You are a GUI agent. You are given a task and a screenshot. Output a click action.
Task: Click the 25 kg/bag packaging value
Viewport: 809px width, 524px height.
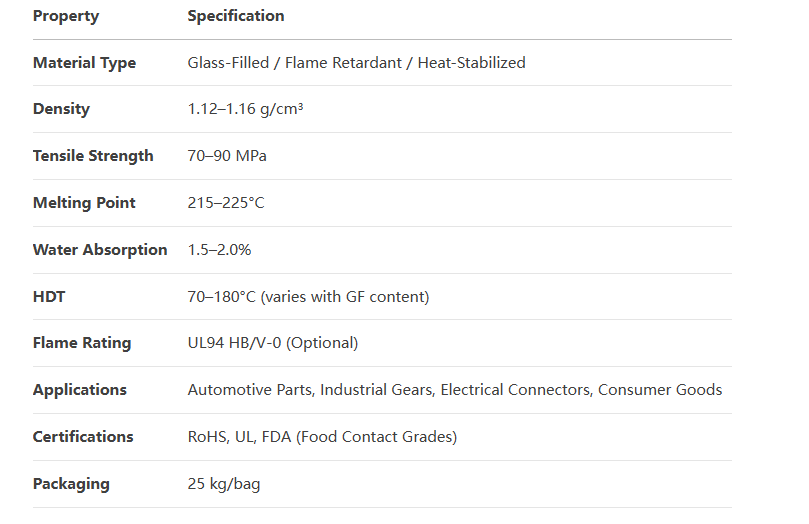click(224, 484)
